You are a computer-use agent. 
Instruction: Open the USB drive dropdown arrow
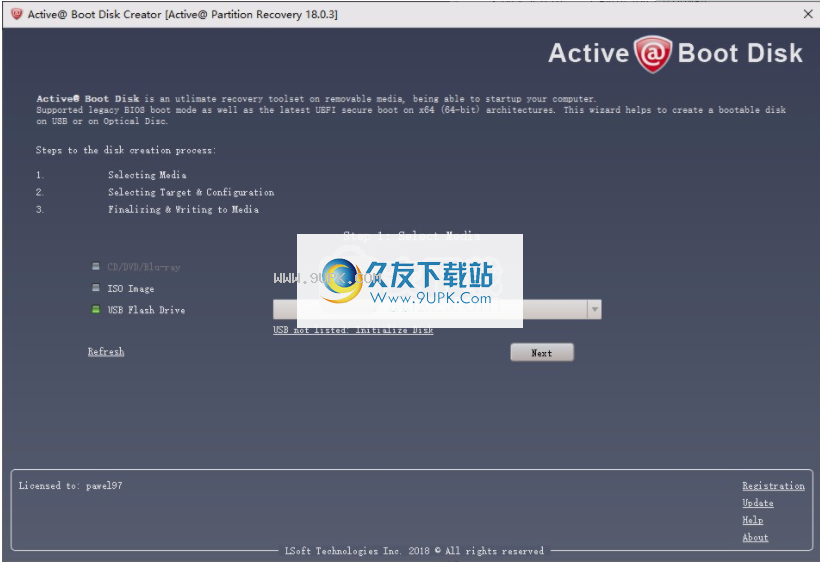coord(594,309)
